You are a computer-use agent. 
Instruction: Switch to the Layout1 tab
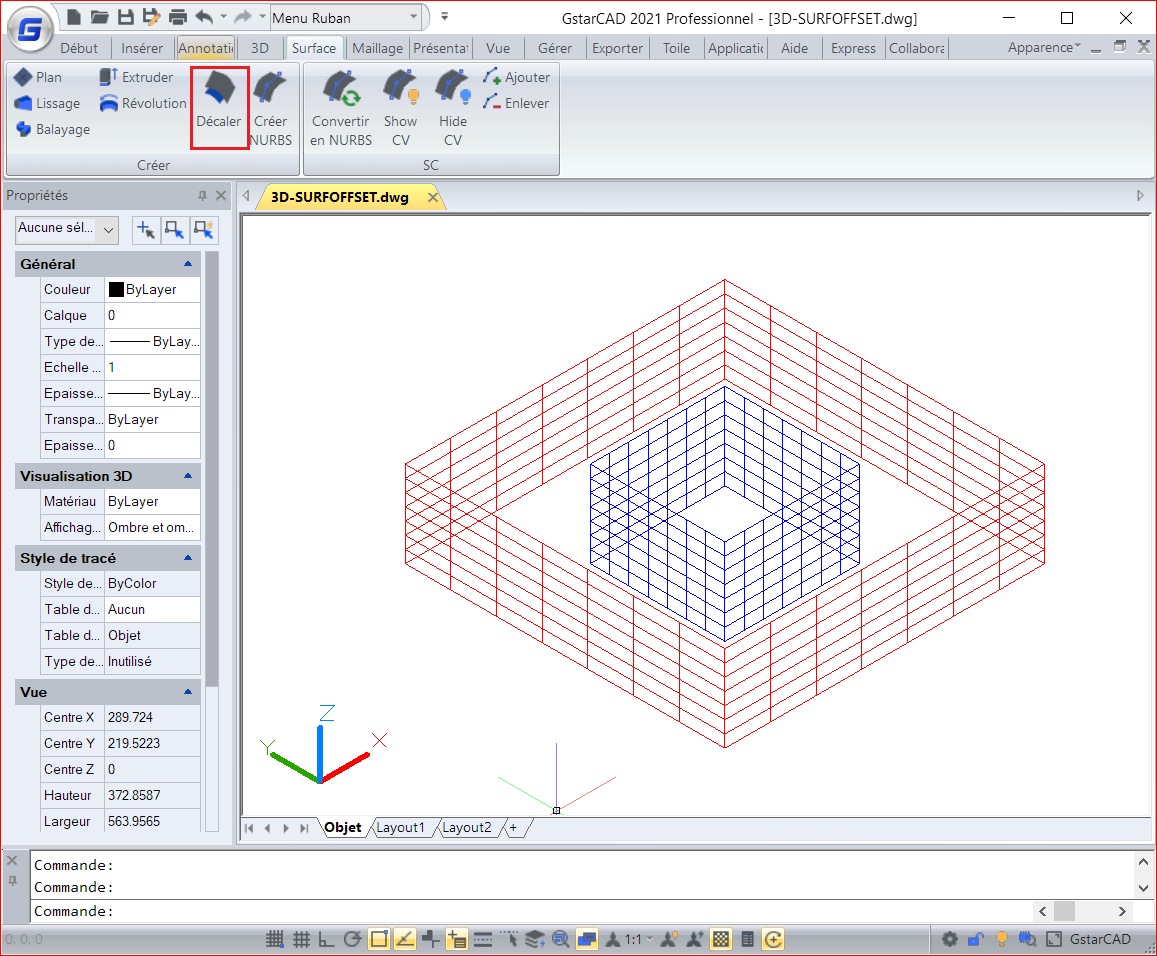click(x=401, y=828)
